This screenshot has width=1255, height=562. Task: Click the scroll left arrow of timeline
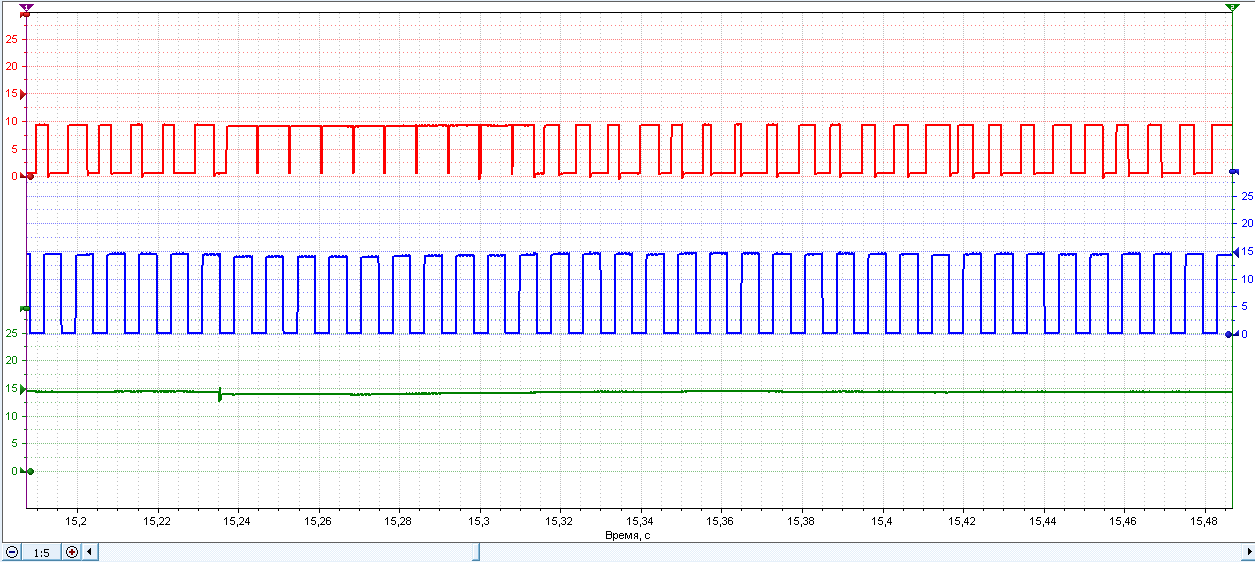pos(90,552)
